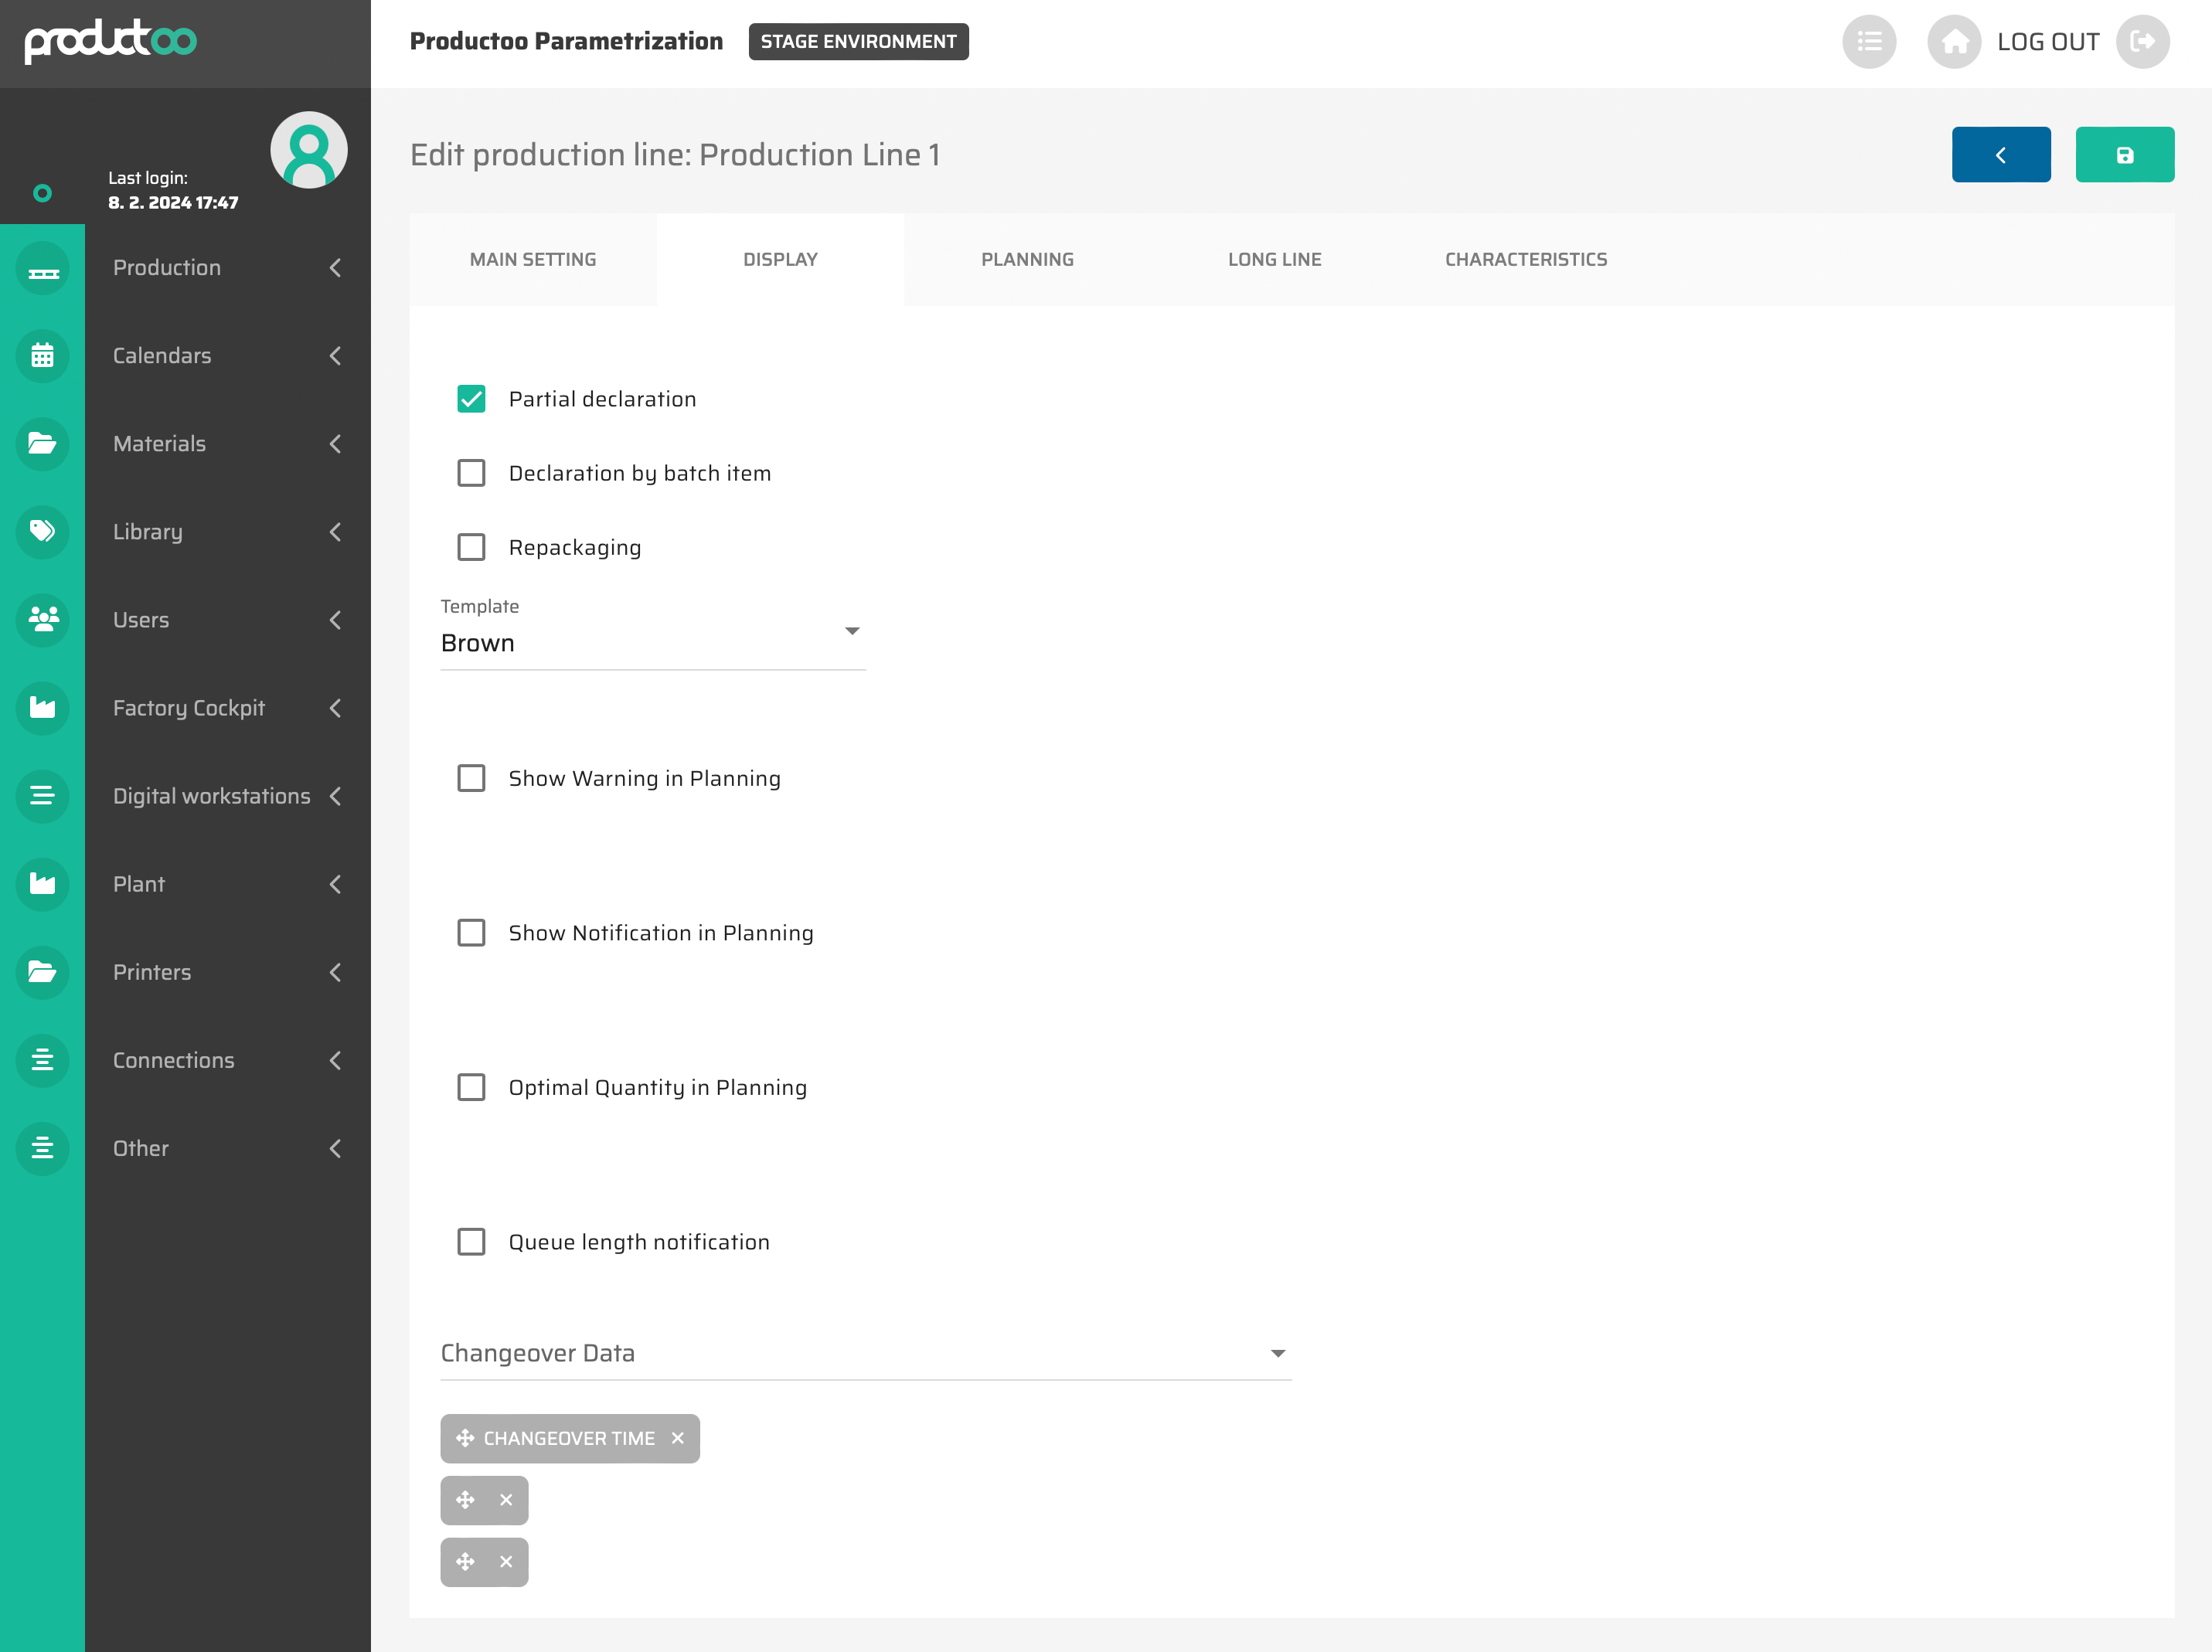Image resolution: width=2212 pixels, height=1652 pixels.
Task: Enable the Repackaging checkbox
Action: point(471,547)
